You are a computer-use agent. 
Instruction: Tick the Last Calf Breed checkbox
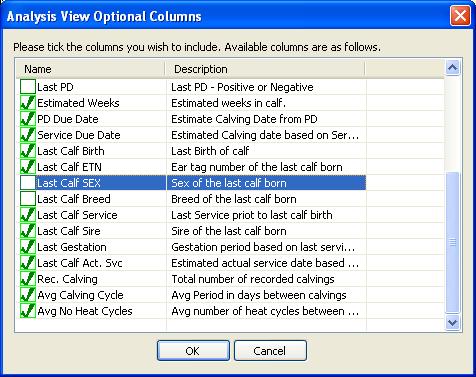pos(28,199)
